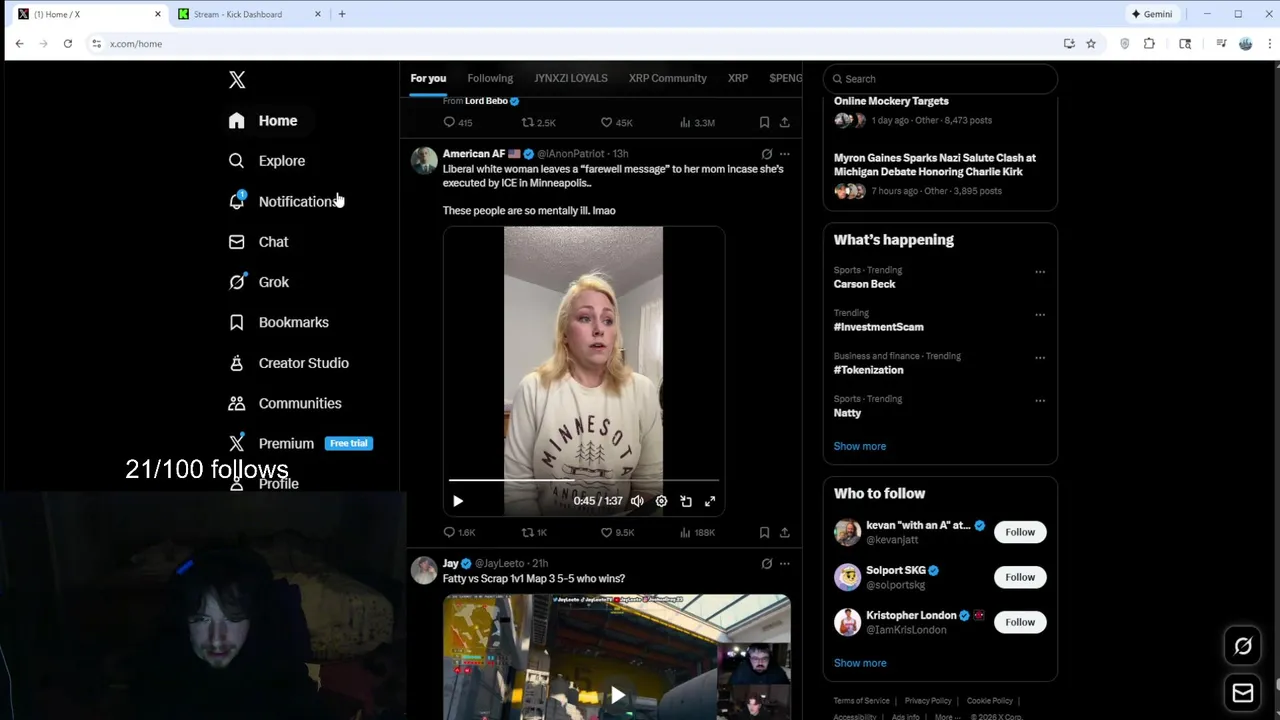Open Creator Studio
Viewport: 1280px width, 720px height.
288,363
